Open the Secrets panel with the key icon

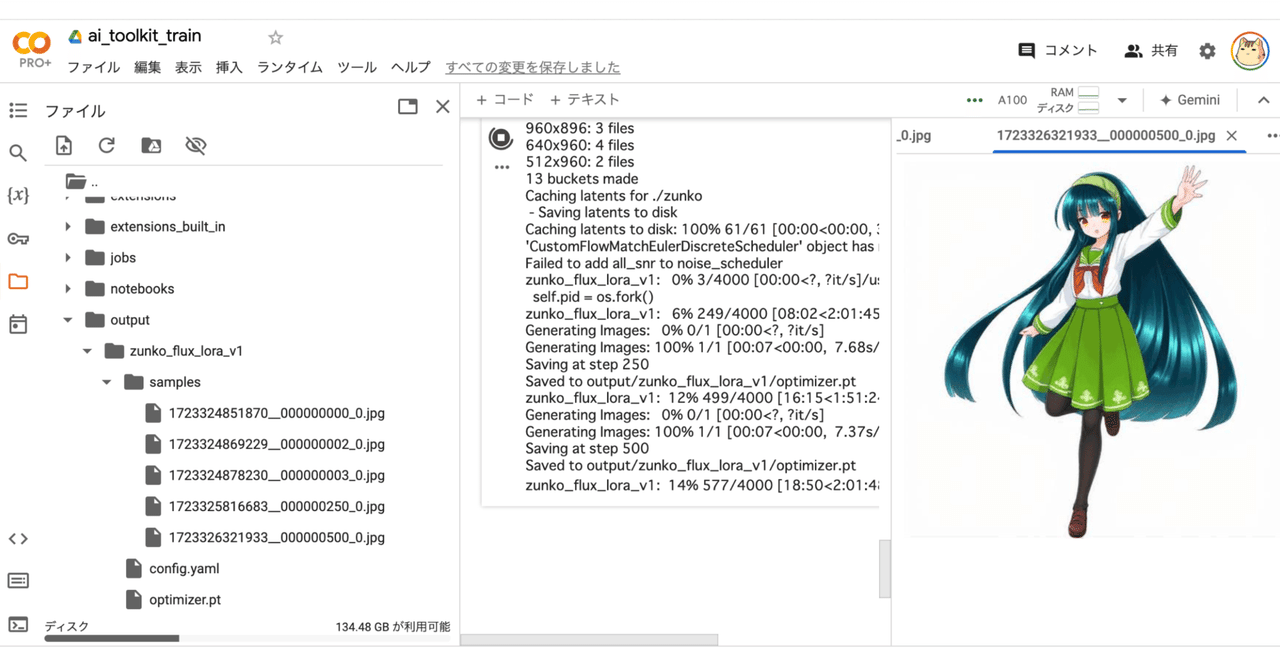pos(18,238)
